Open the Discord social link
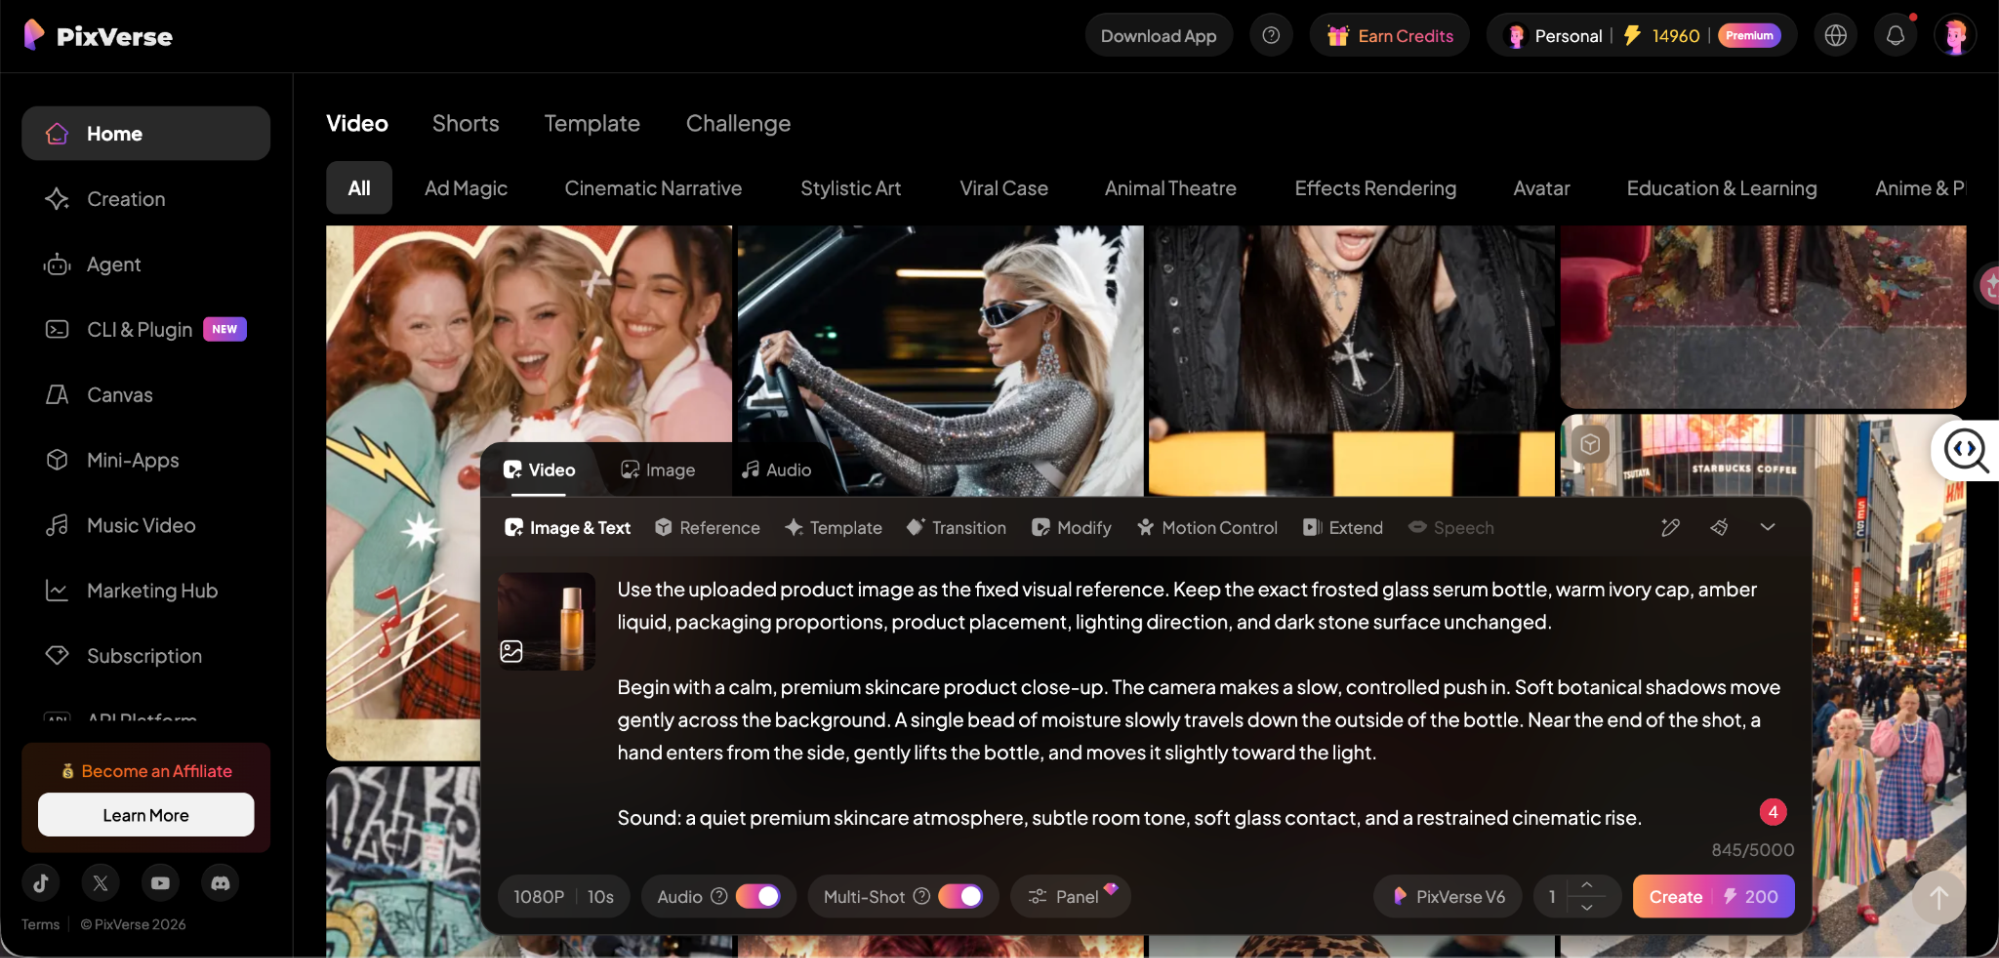1999x958 pixels. (220, 883)
